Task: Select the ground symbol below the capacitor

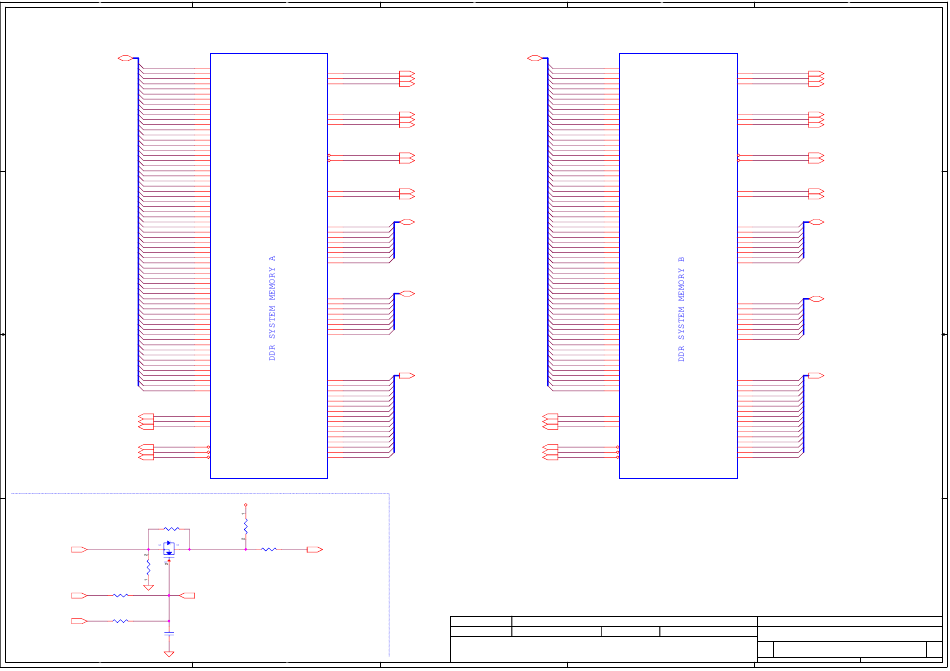Action: pos(169,654)
